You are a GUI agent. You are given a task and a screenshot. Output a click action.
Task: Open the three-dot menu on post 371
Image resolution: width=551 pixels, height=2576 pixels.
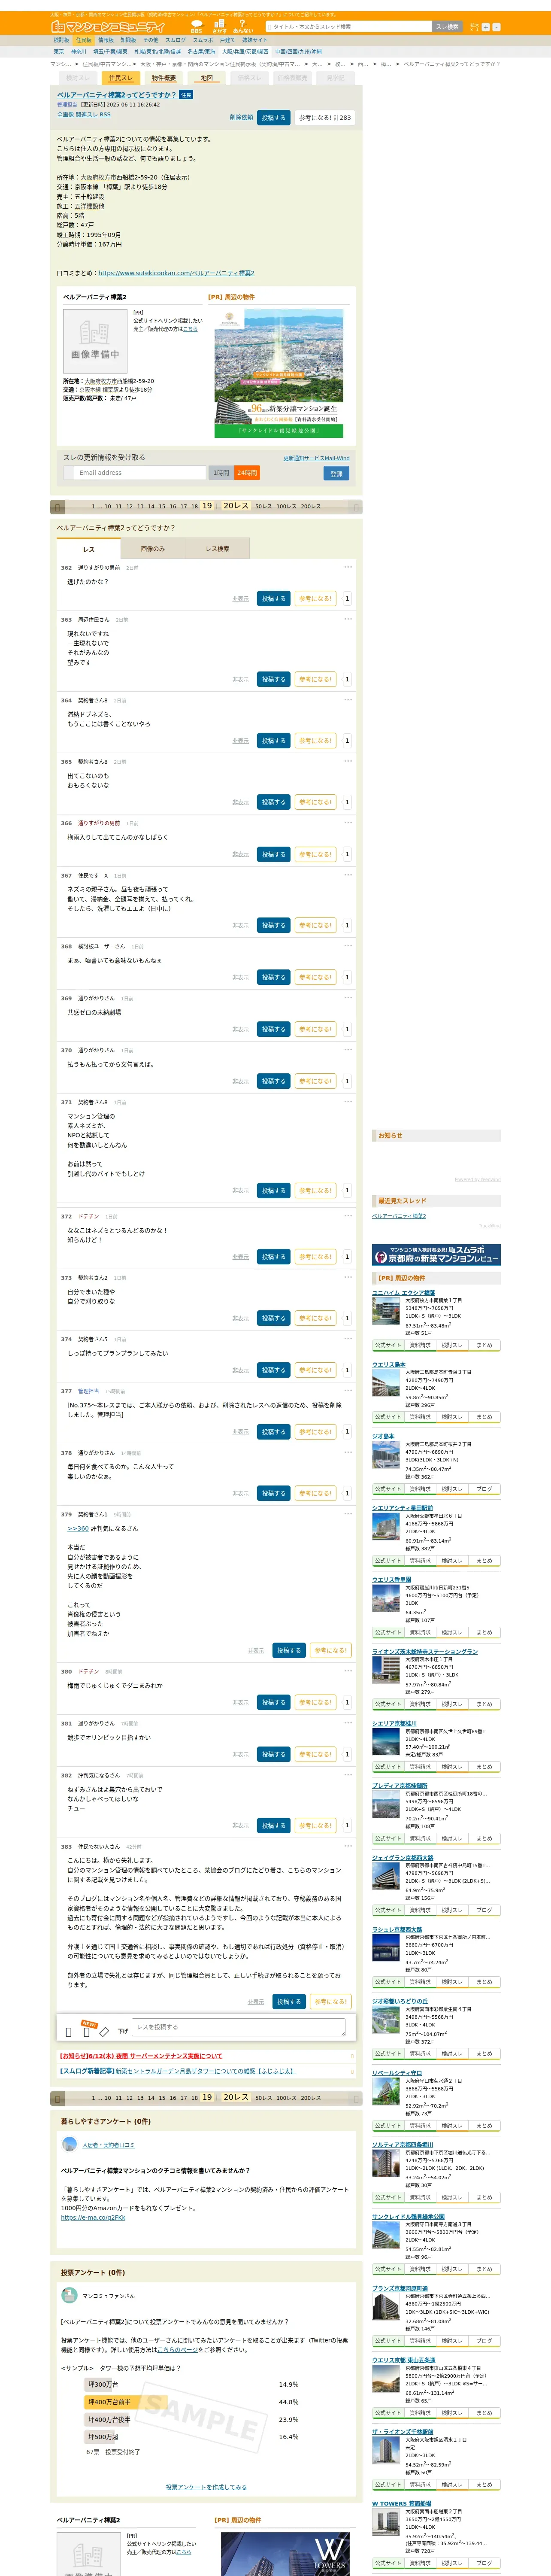[348, 1102]
